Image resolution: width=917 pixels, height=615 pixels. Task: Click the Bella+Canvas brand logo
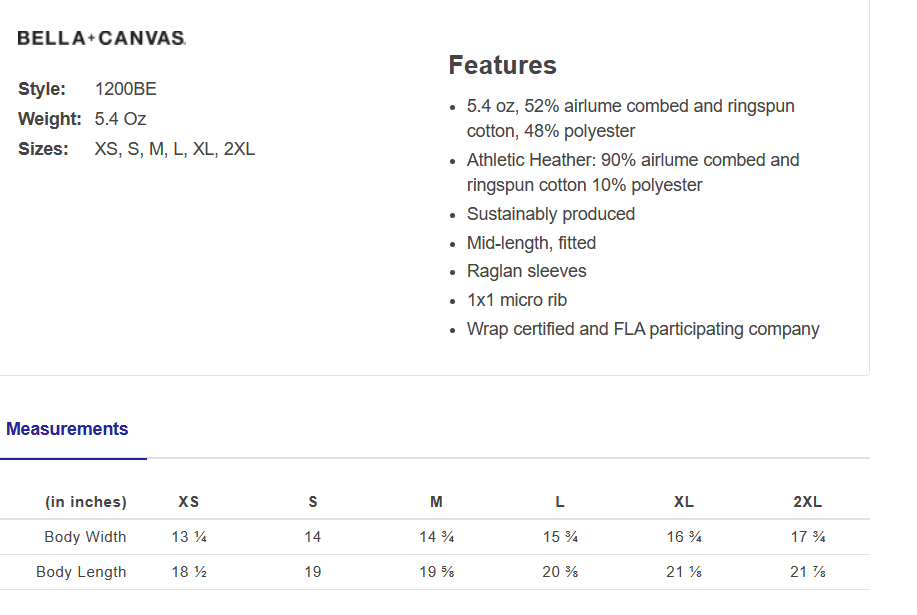[101, 38]
